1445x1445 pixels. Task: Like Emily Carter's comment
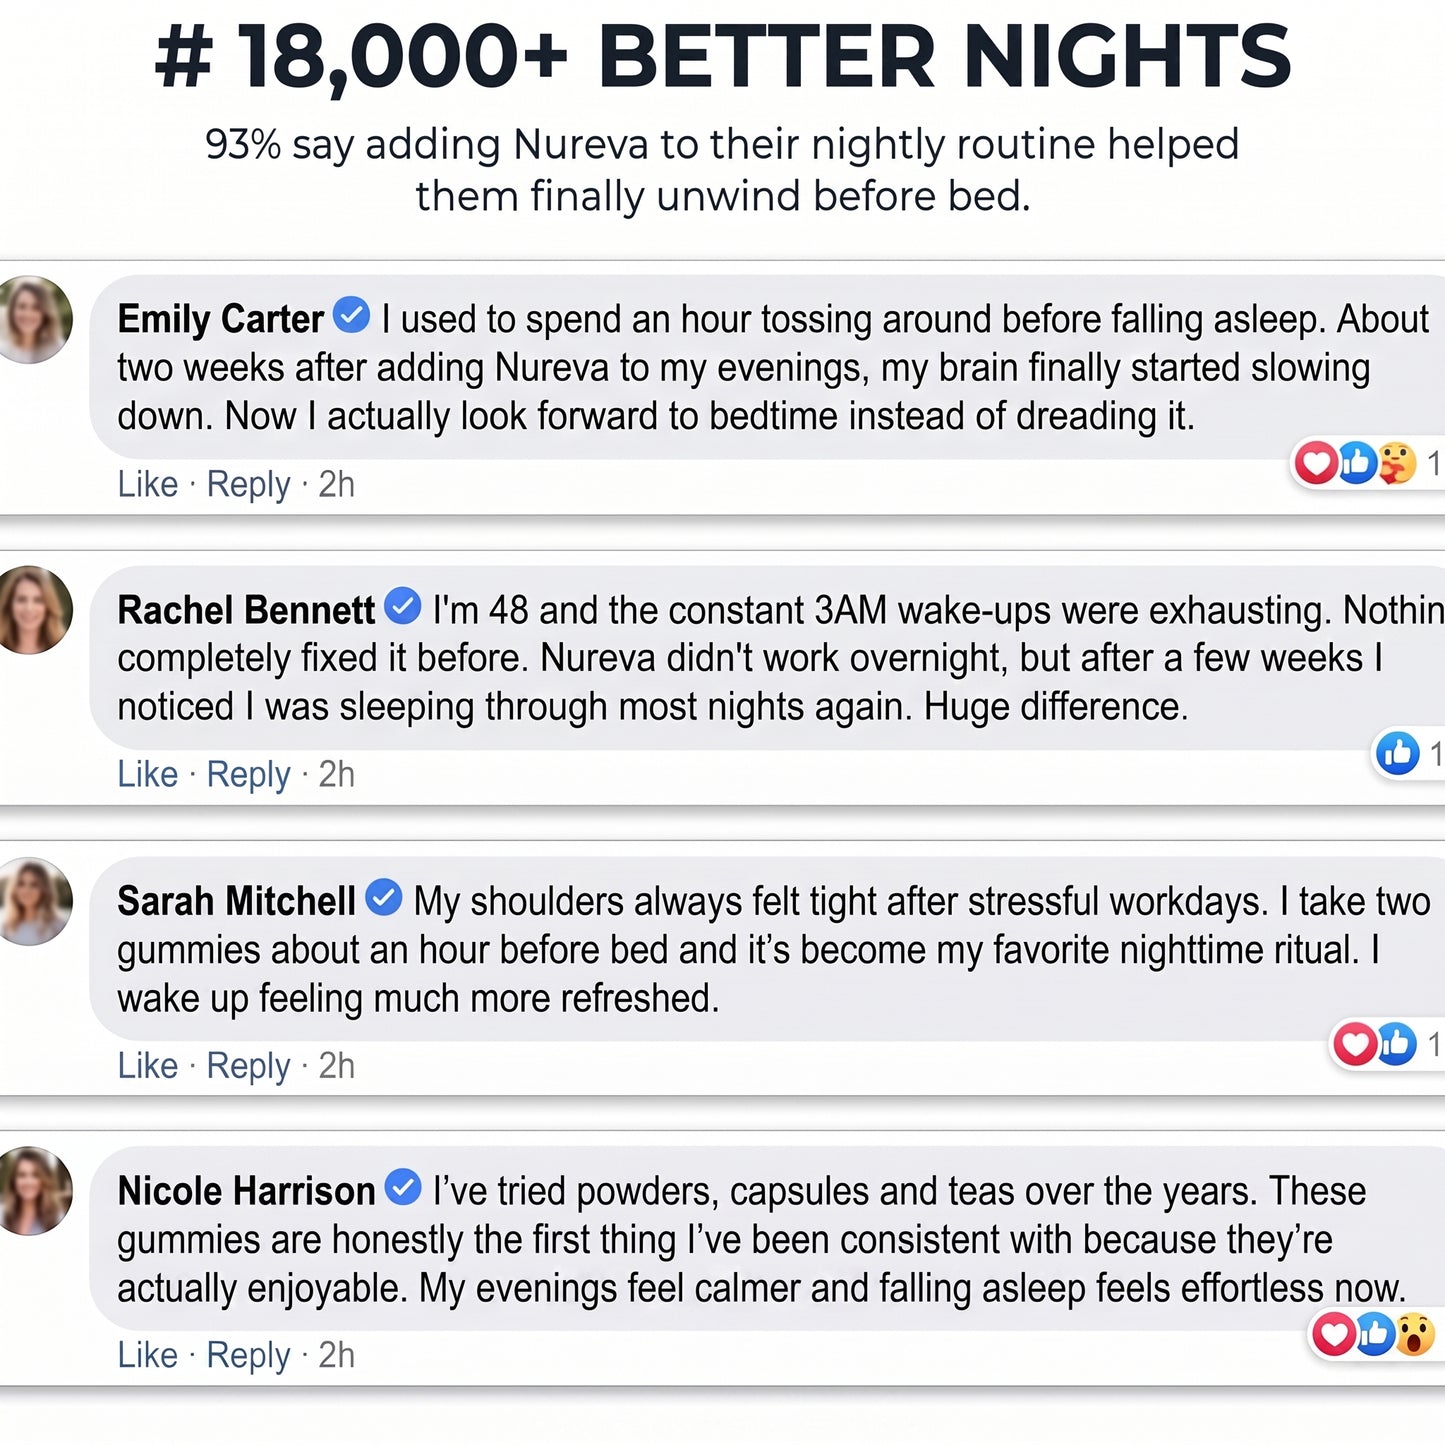pos(148,484)
